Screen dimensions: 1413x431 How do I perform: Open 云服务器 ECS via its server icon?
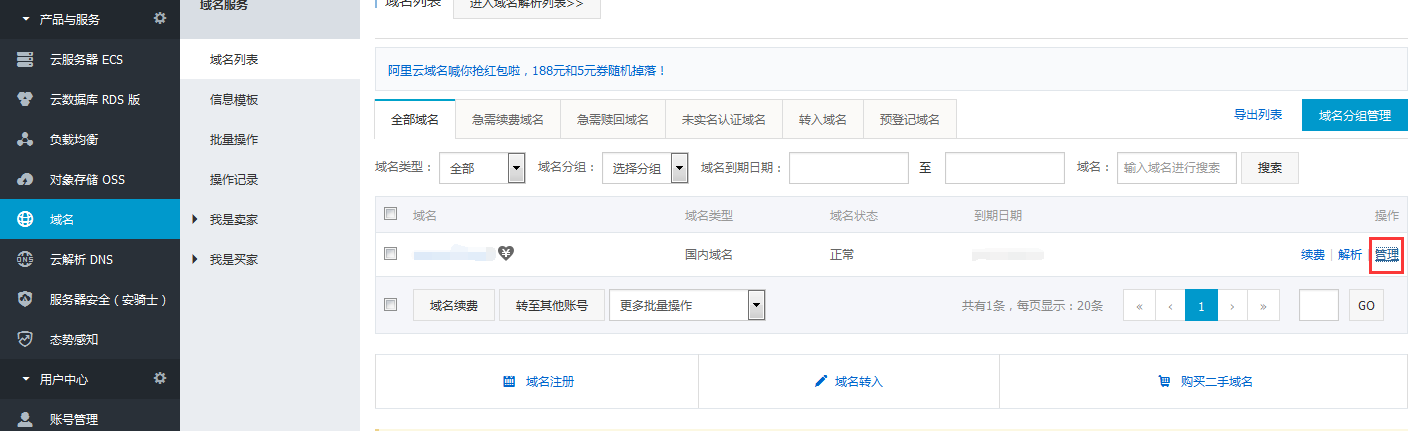point(25,60)
